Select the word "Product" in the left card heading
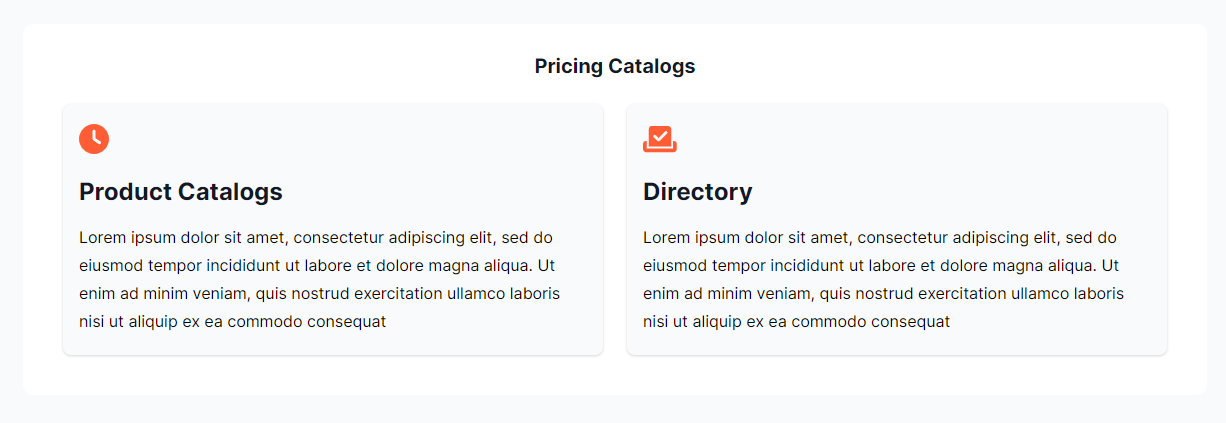The width and height of the screenshot is (1226, 423). pyautogui.click(x=125, y=191)
